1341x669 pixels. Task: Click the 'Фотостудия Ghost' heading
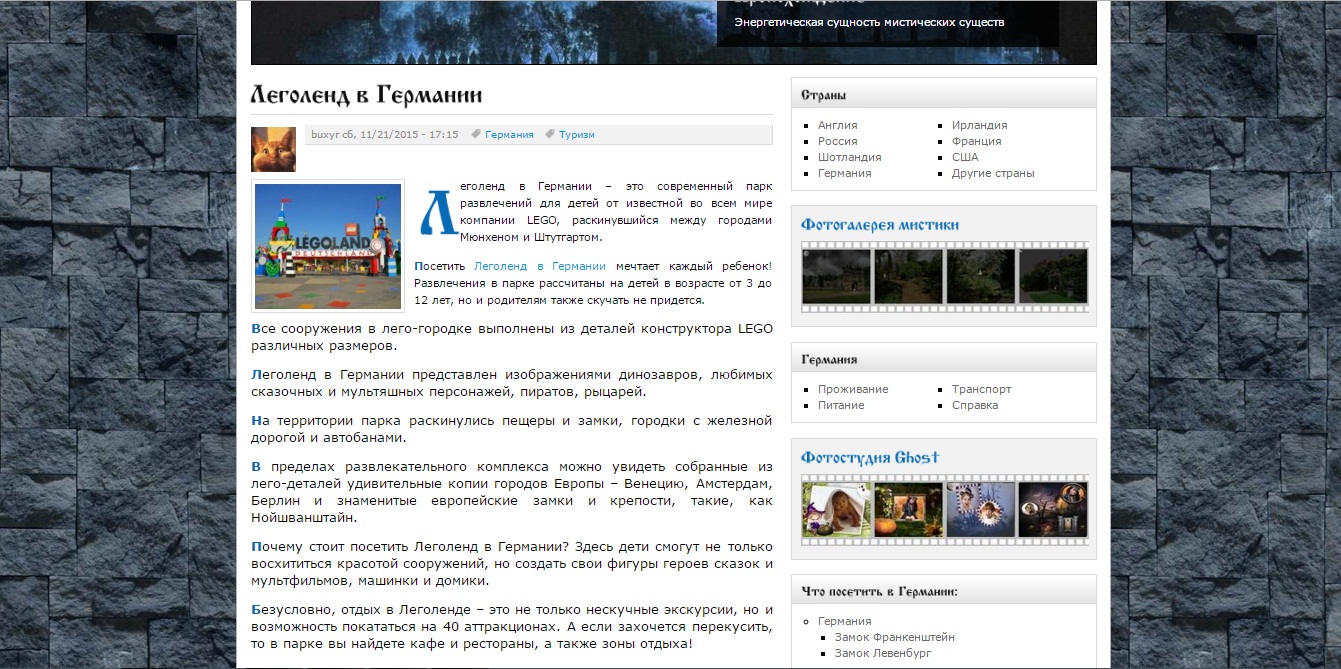870,458
